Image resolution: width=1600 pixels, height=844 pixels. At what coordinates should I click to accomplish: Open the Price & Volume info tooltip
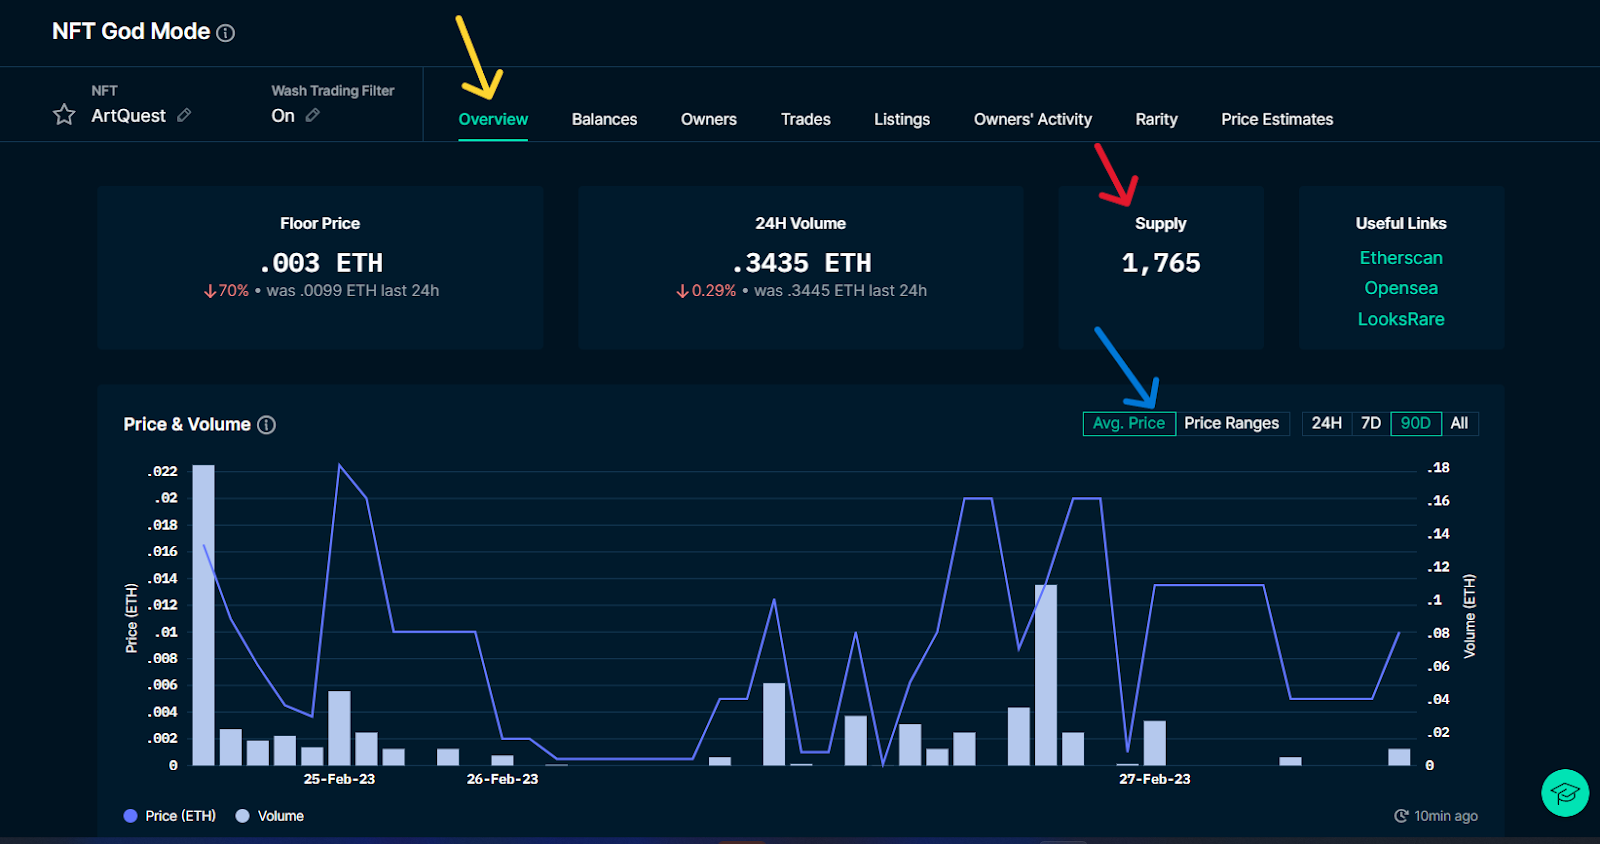point(266,425)
